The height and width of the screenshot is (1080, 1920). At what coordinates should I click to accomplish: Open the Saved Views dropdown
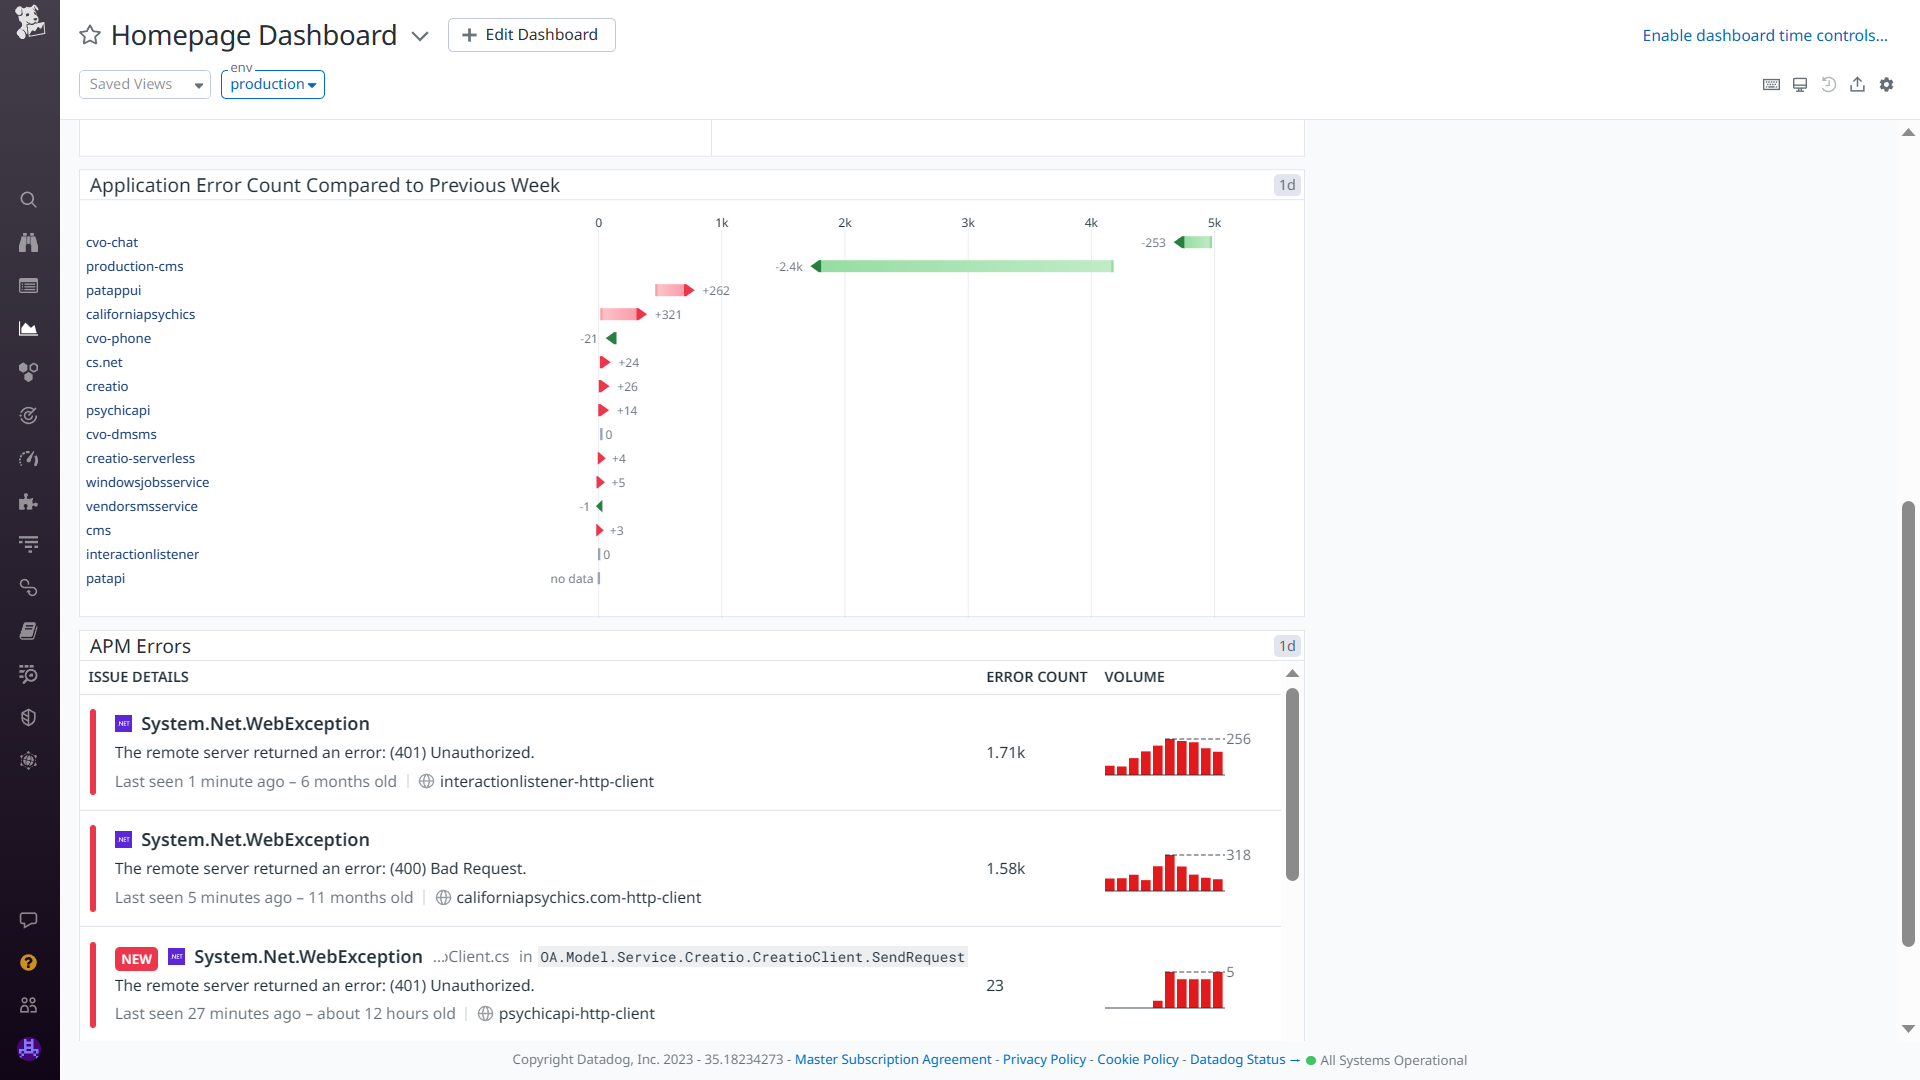pyautogui.click(x=145, y=85)
